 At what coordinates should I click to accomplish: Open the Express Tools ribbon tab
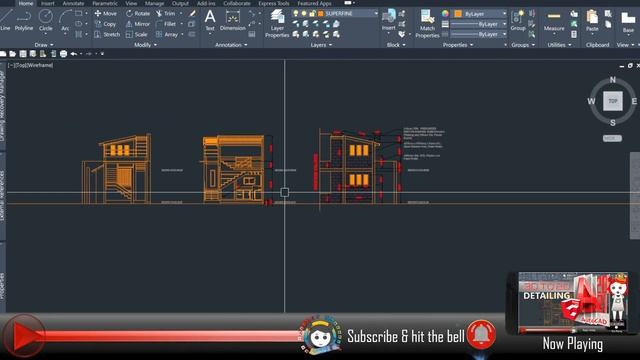coord(273,3)
